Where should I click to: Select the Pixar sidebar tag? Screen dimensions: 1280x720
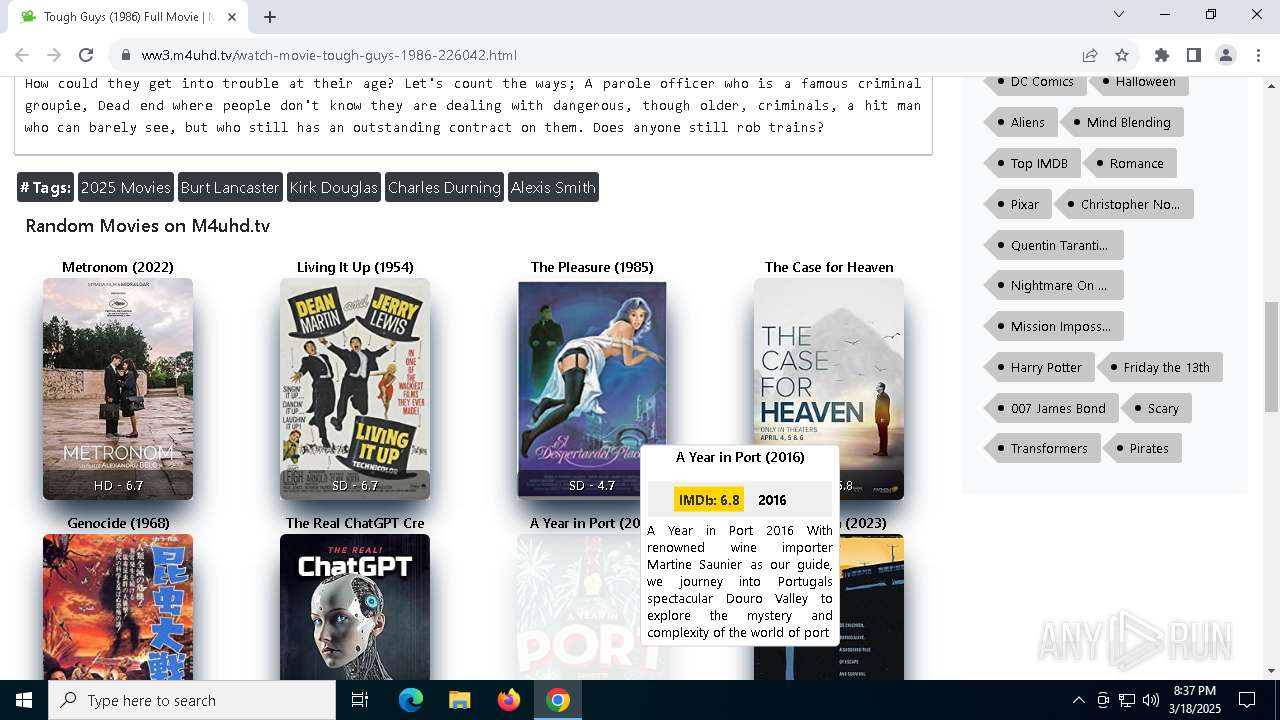pyautogui.click(x=1017, y=205)
